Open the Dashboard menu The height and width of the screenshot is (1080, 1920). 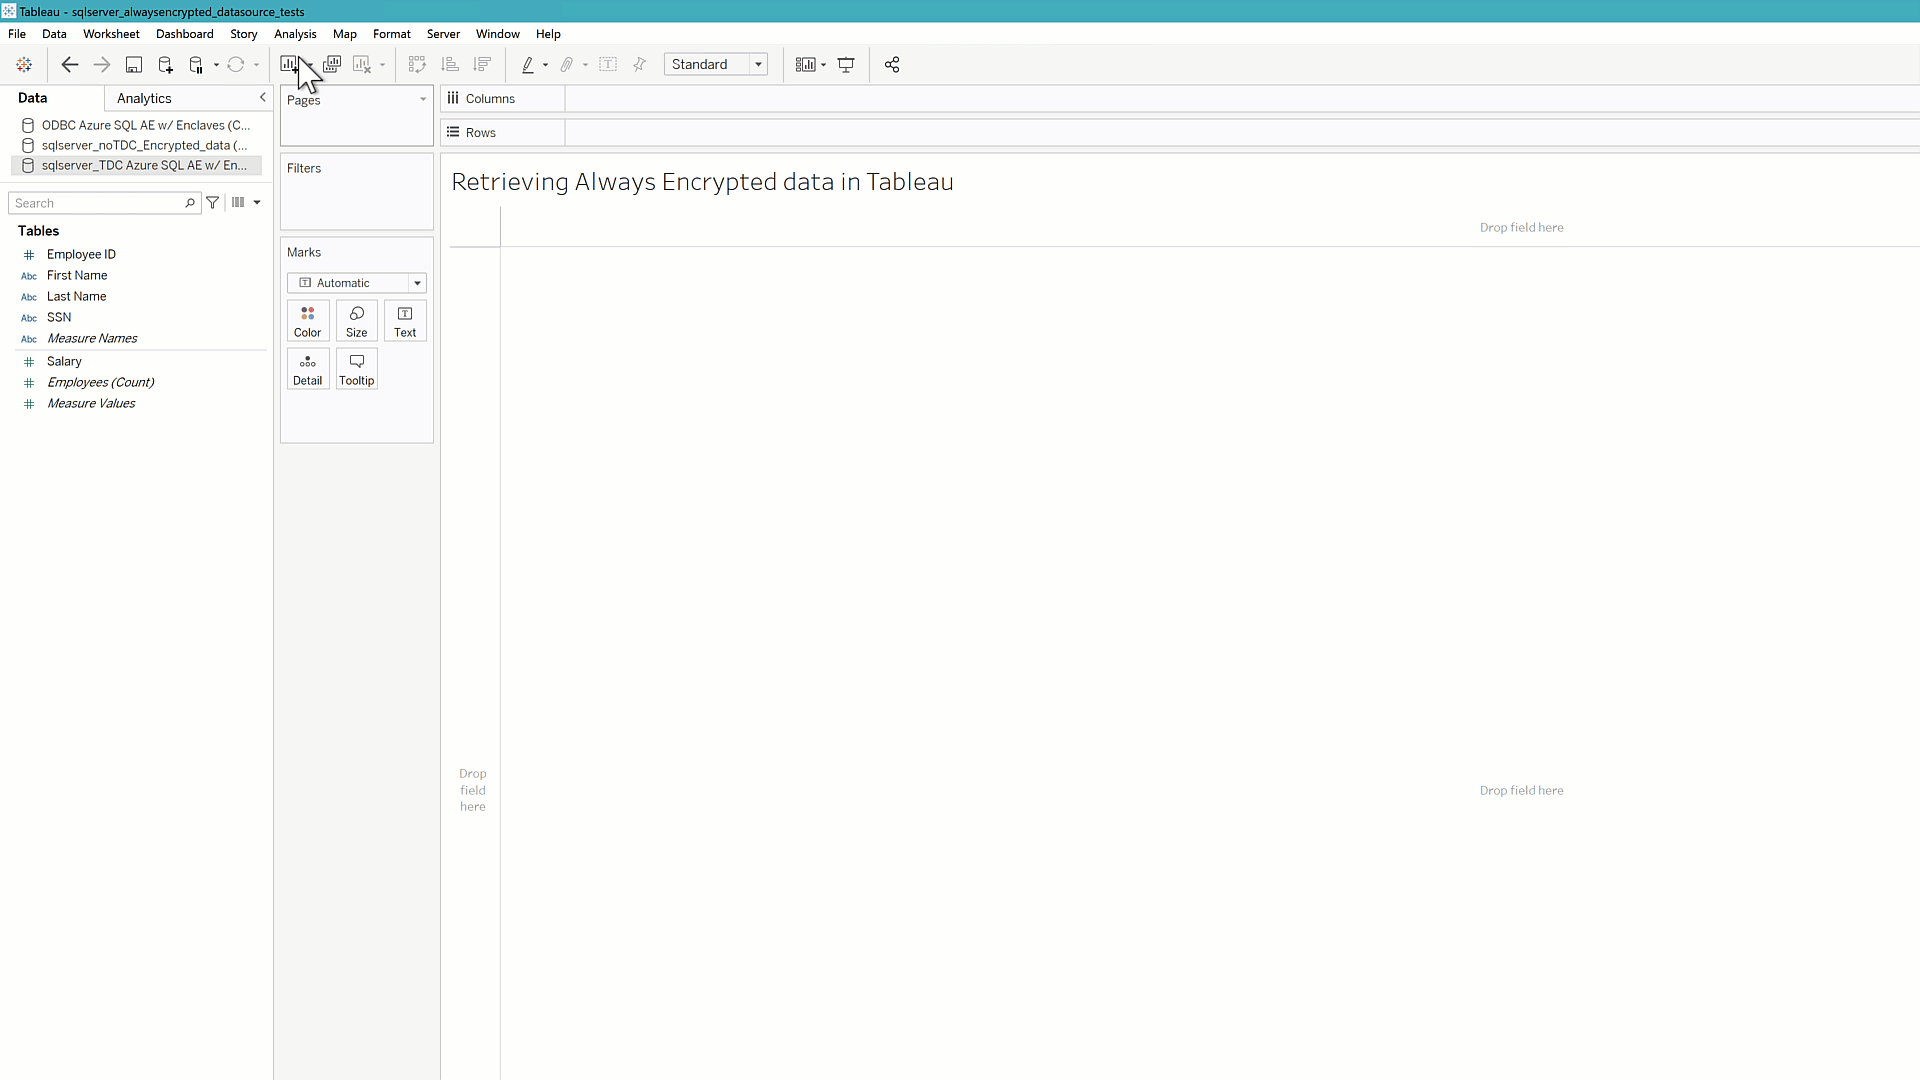point(185,34)
